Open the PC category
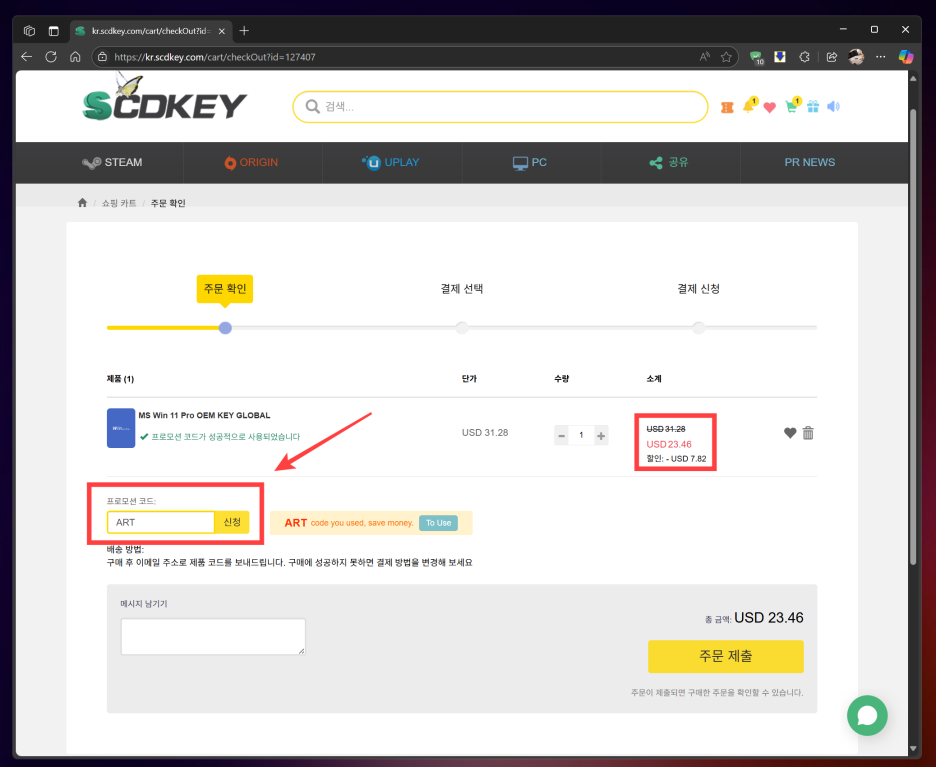 coord(529,162)
